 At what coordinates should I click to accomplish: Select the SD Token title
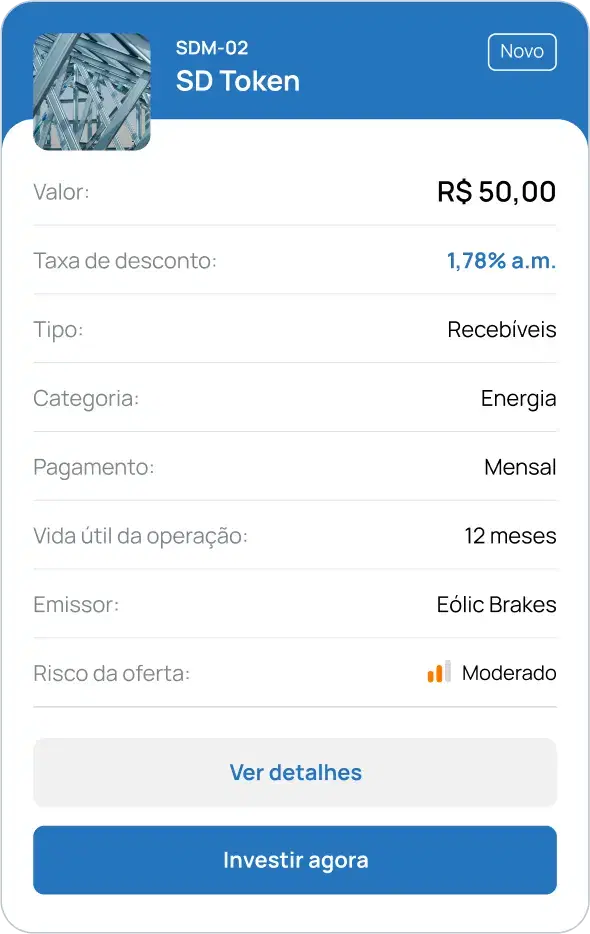point(238,81)
